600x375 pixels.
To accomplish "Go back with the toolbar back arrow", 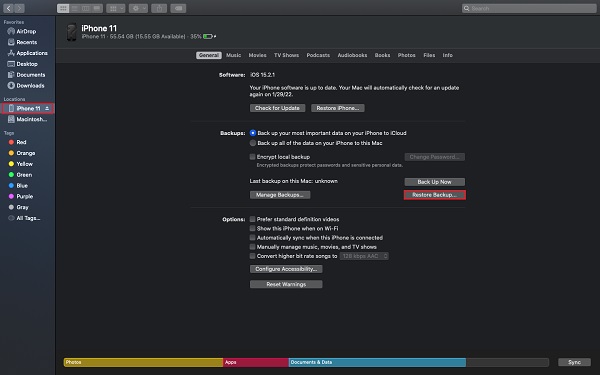I will tap(8, 8).
